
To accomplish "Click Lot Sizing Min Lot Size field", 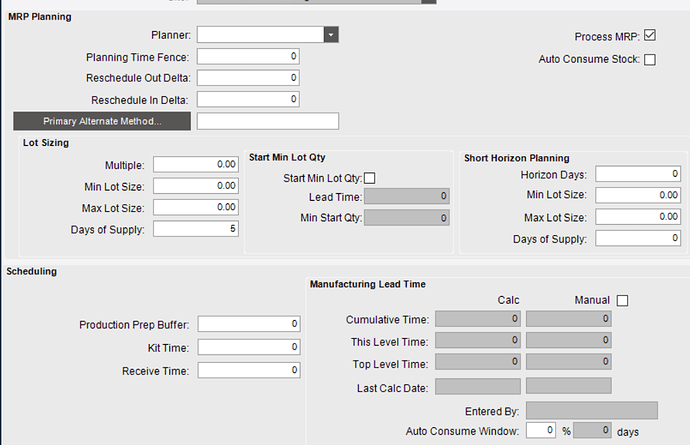I will (196, 186).
